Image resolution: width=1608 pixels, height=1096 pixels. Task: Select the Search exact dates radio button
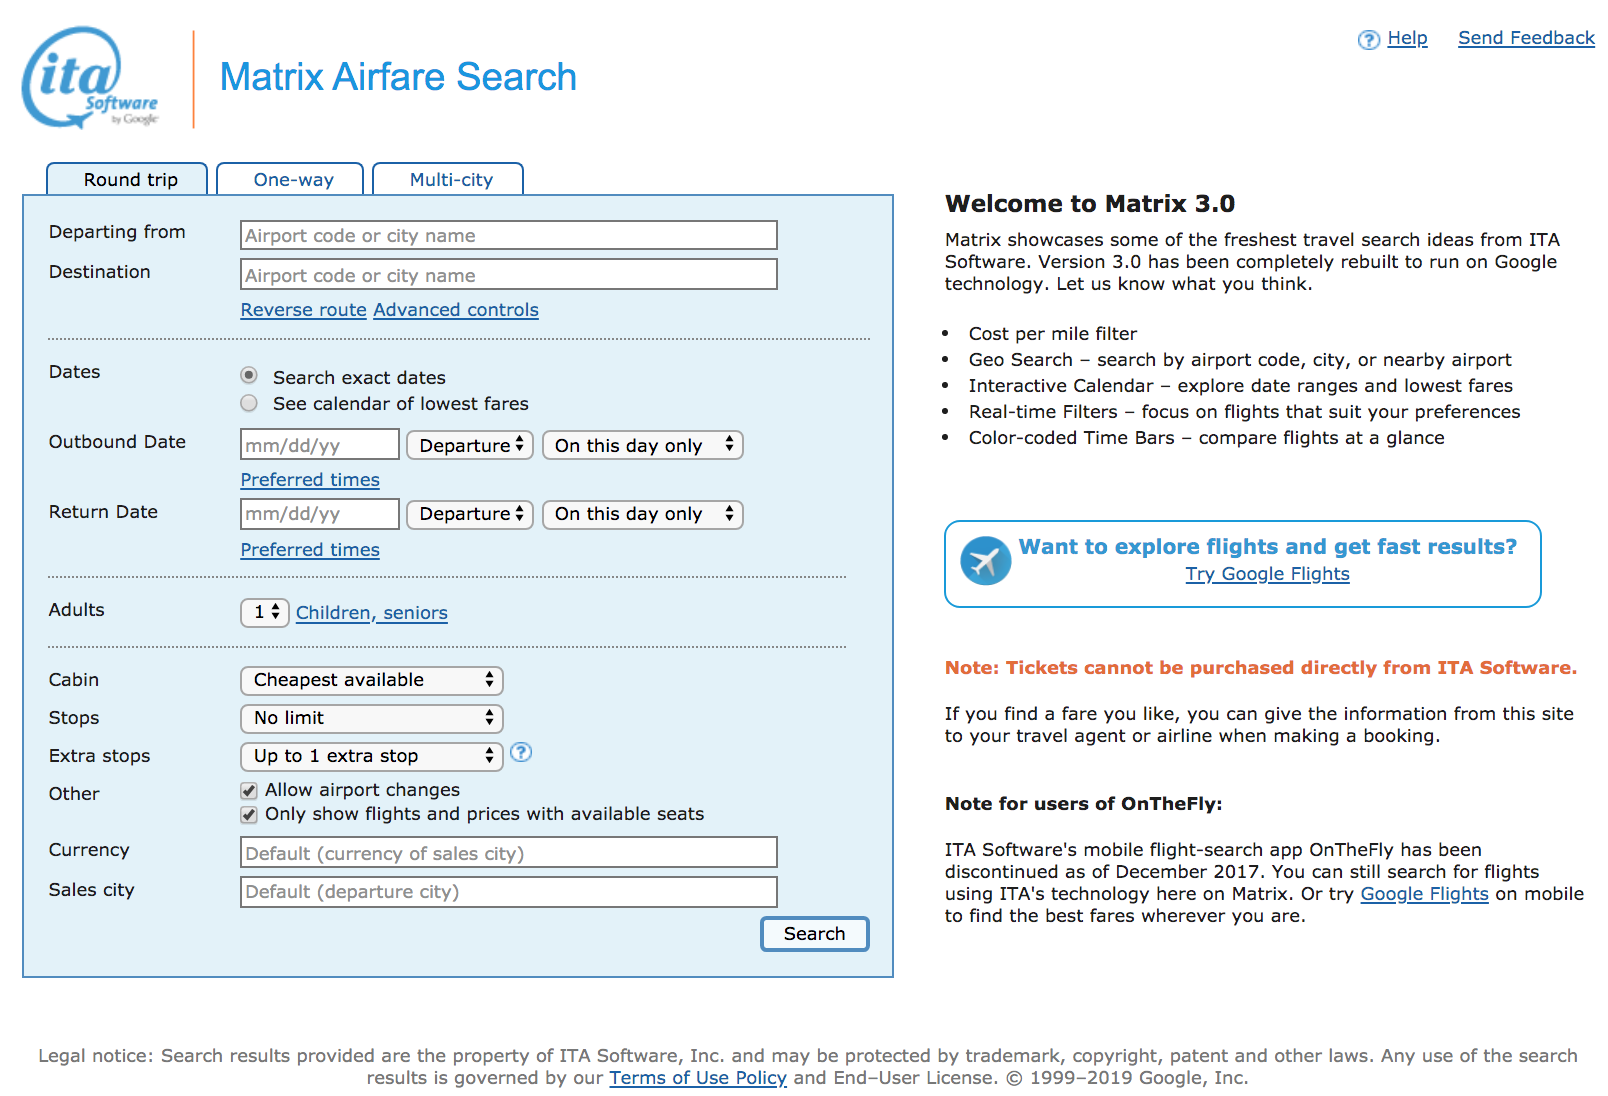tap(249, 376)
